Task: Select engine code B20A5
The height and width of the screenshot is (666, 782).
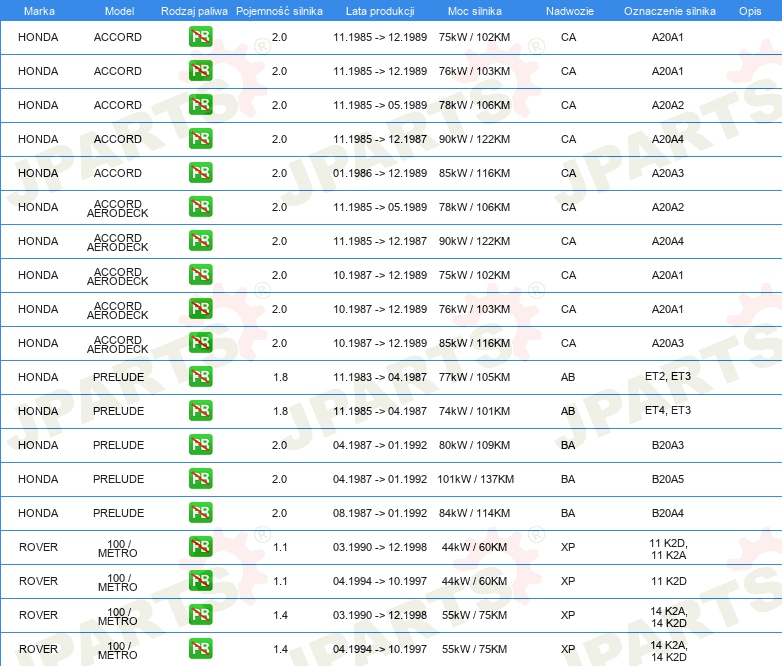Action: (x=668, y=479)
